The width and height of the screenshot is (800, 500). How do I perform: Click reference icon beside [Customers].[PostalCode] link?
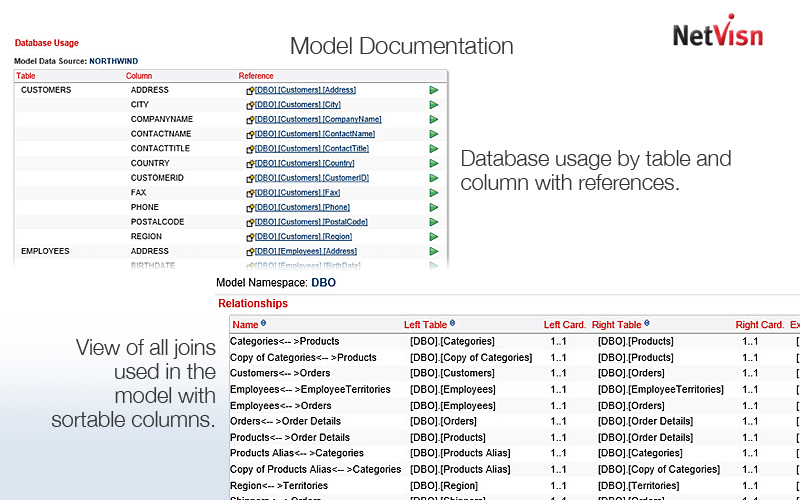pos(250,223)
